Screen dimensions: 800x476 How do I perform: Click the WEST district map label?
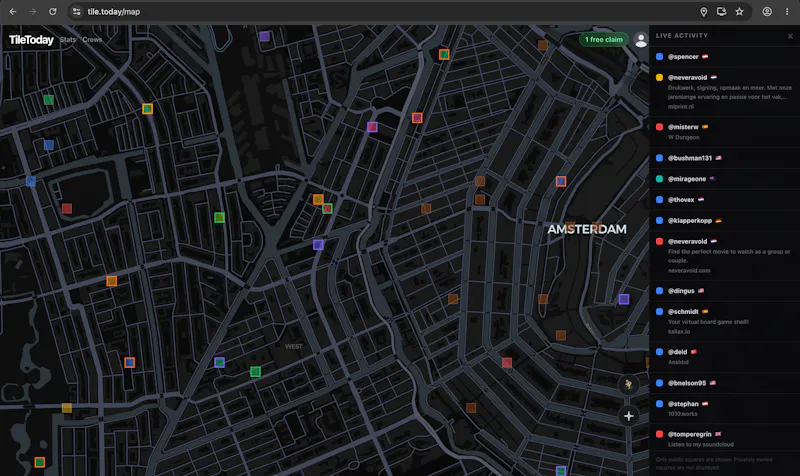click(293, 346)
